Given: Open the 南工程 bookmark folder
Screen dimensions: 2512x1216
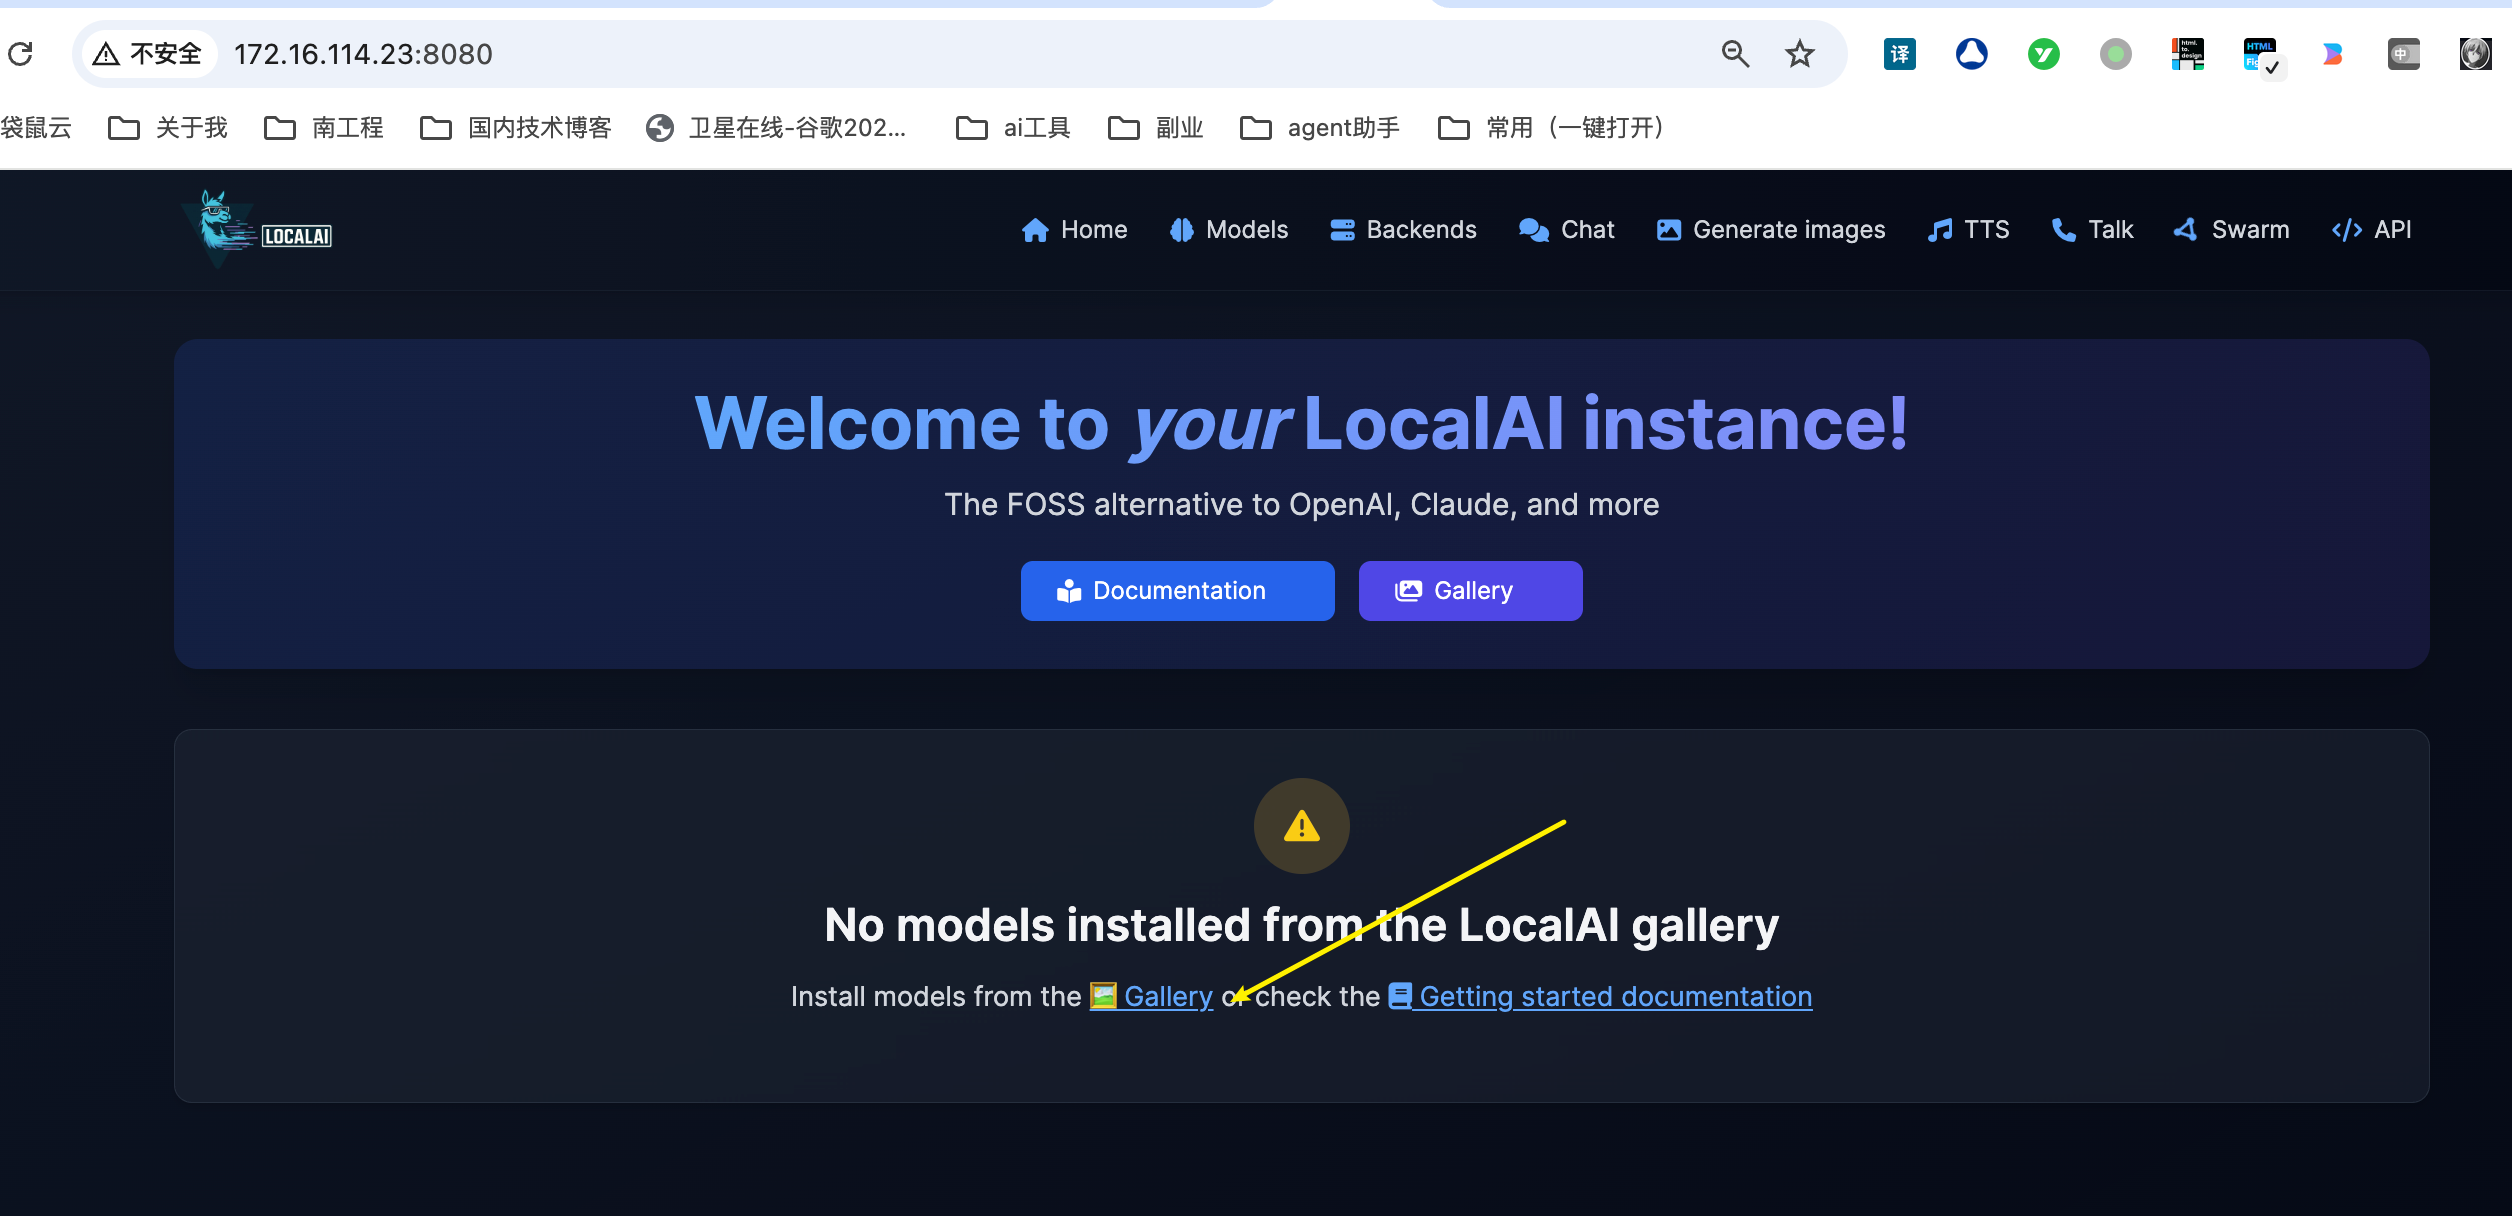Looking at the screenshot, I should point(324,128).
